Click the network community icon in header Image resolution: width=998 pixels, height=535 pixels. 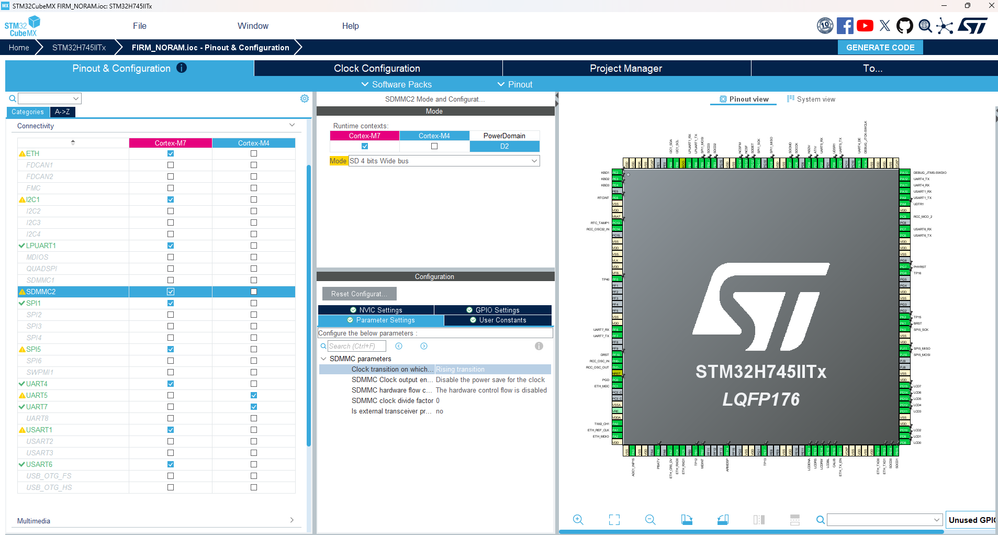tap(945, 26)
